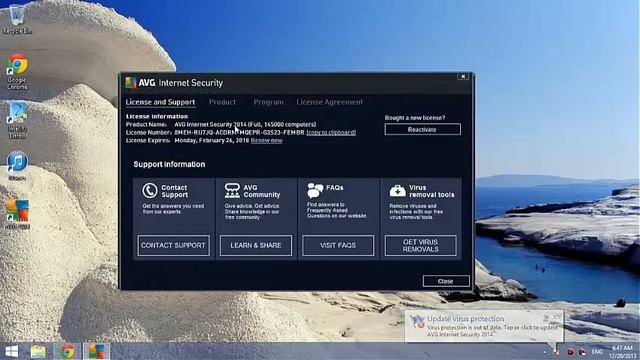Switch to the Program tab
Screen dimensions: 640x360
click(x=268, y=102)
